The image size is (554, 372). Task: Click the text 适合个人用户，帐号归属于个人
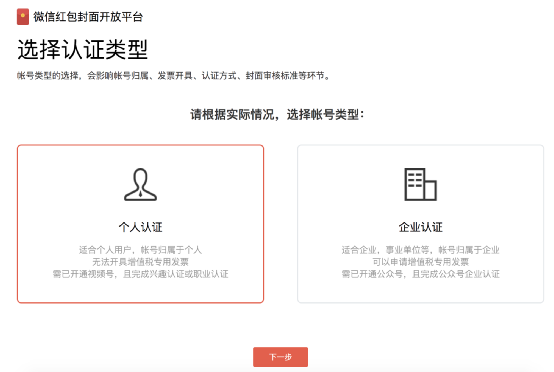140,250
